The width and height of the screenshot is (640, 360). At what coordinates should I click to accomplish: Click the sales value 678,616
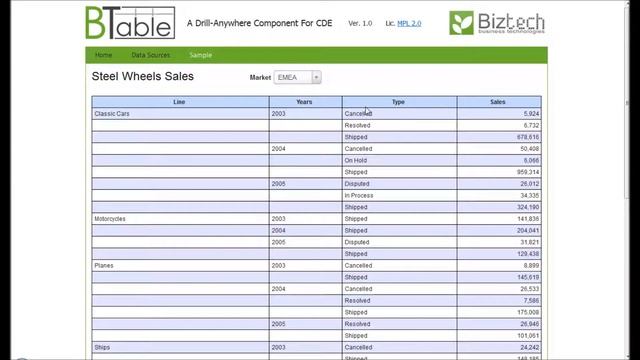point(528,137)
